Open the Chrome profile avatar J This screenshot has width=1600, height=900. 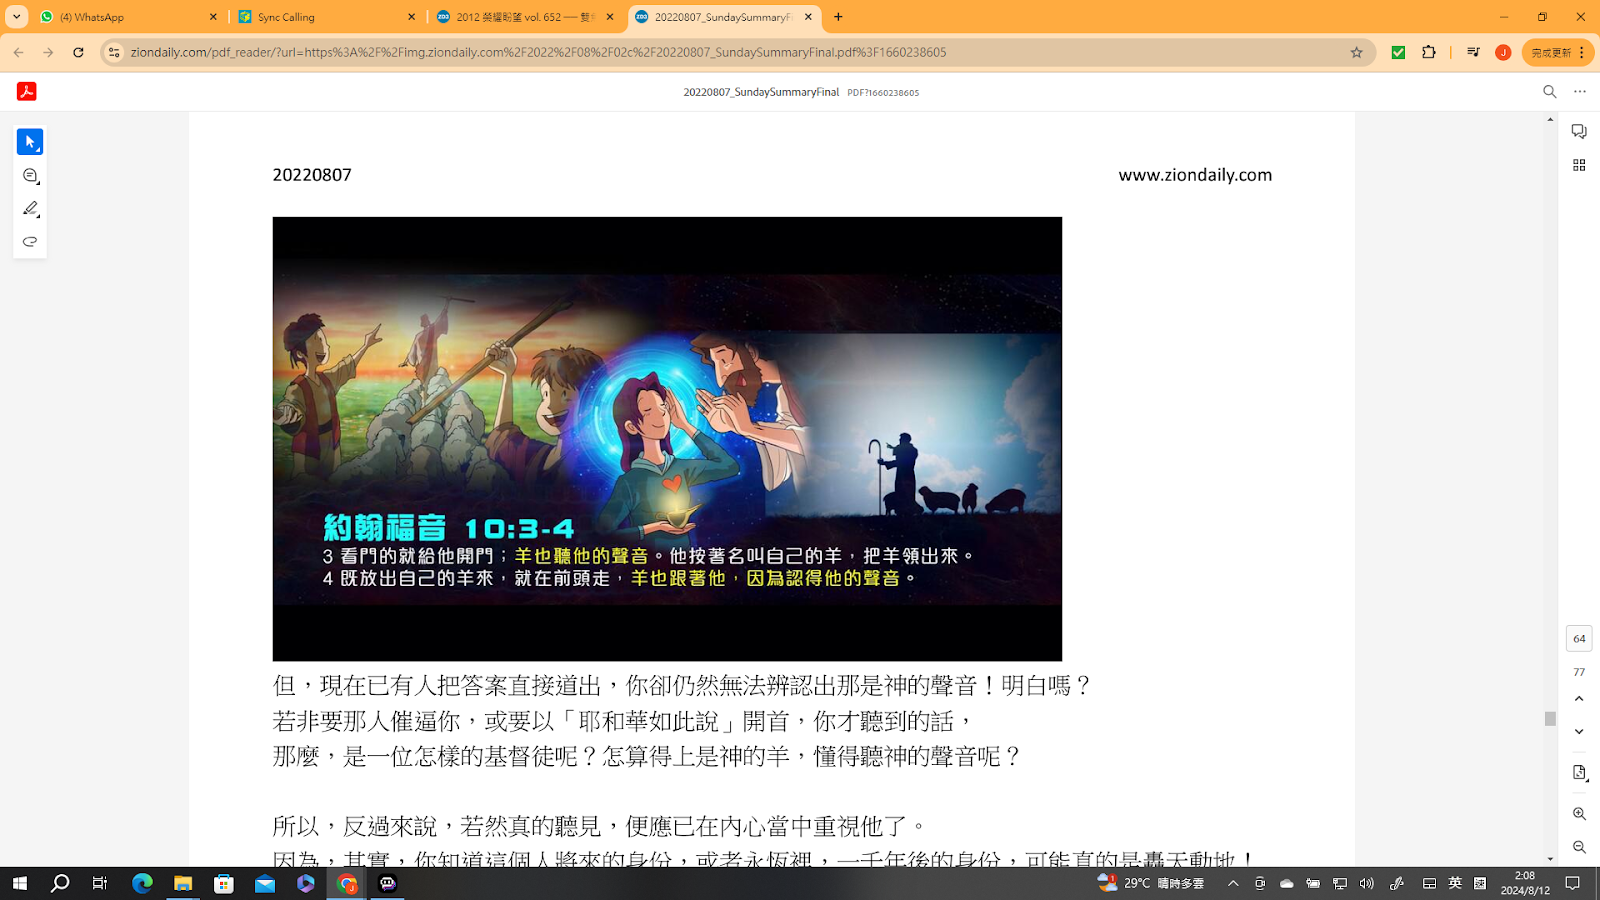tap(1503, 52)
